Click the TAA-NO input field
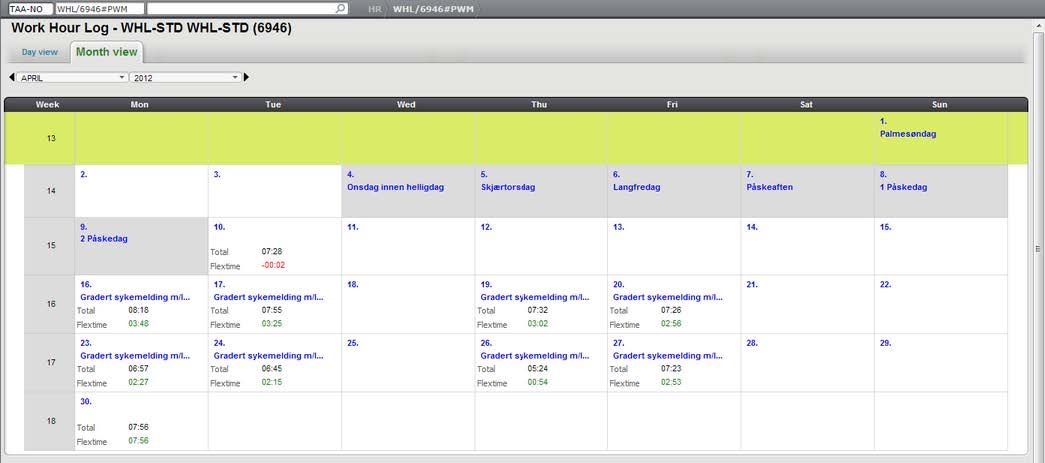The width and height of the screenshot is (1045, 463). (27, 8)
